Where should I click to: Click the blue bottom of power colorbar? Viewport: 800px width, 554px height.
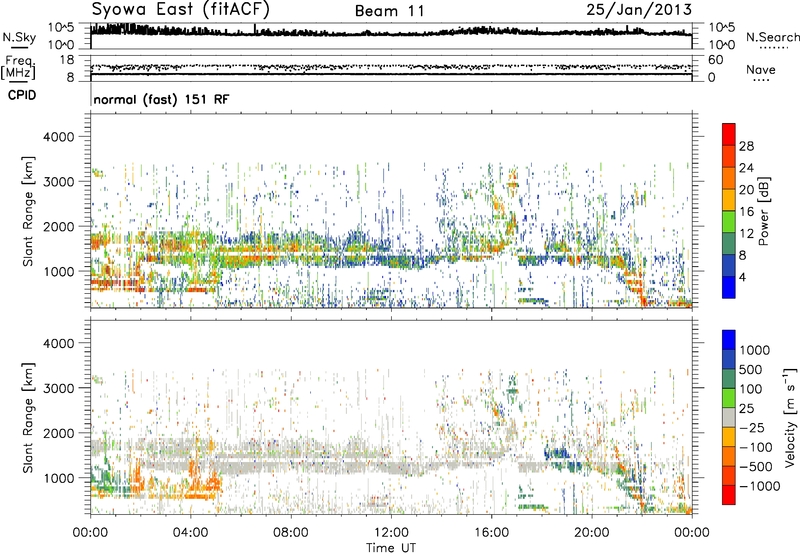click(729, 288)
